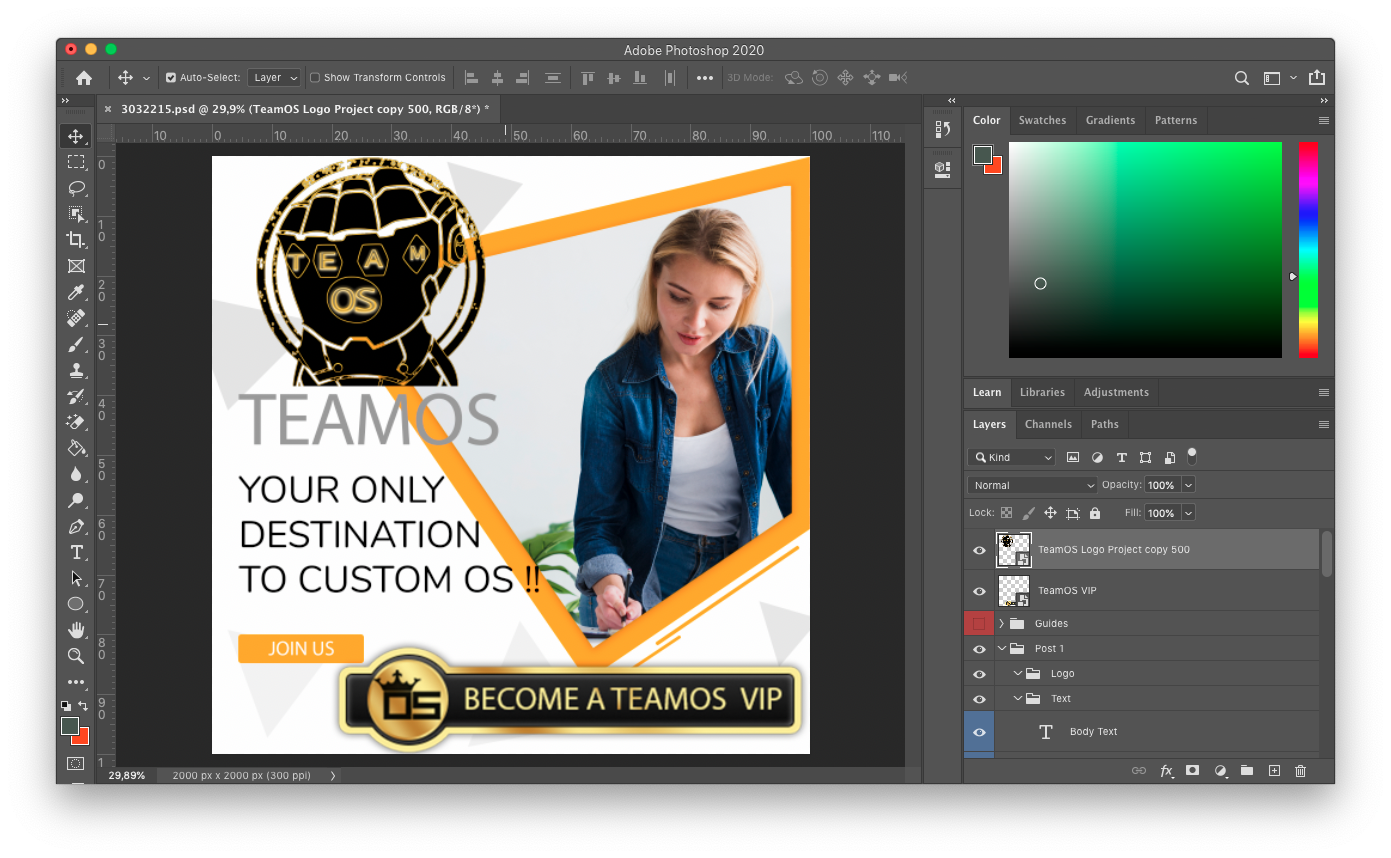Image resolution: width=1391 pixels, height=858 pixels.
Task: Select the Crop tool
Action: coord(76,240)
